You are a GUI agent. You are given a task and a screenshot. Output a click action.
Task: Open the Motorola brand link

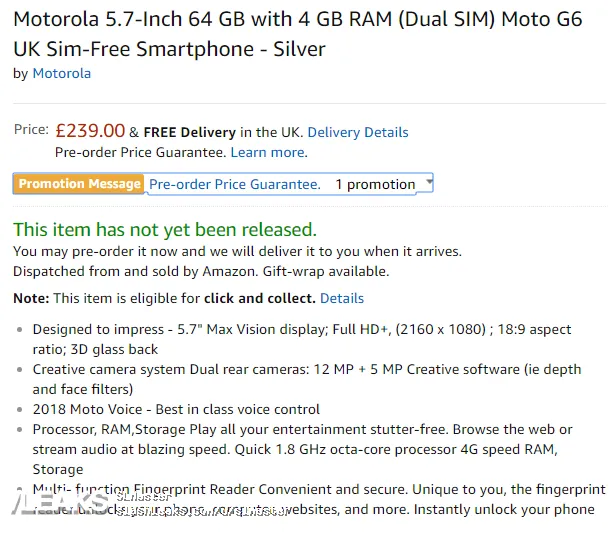(x=61, y=73)
